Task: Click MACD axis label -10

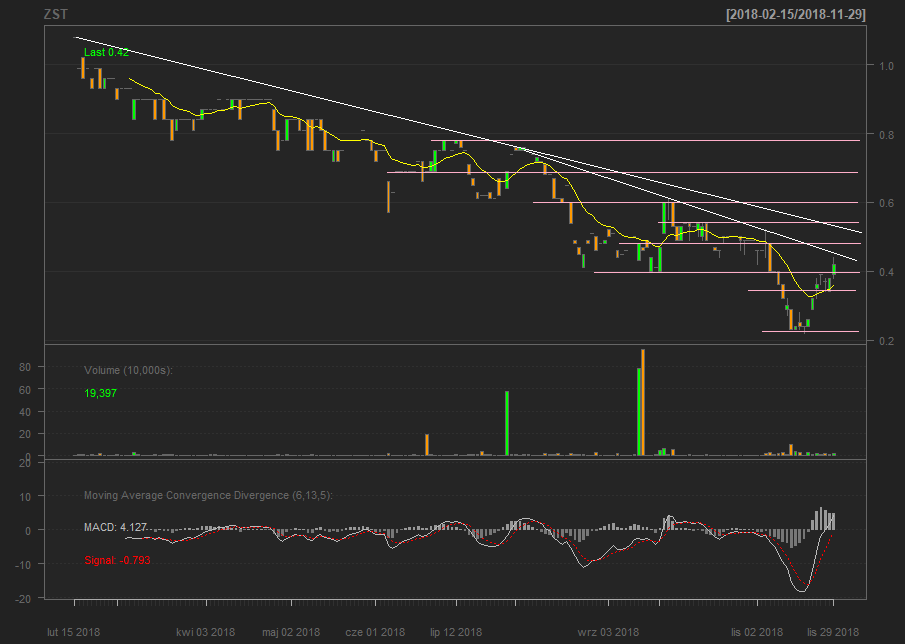Action: click(x=23, y=564)
